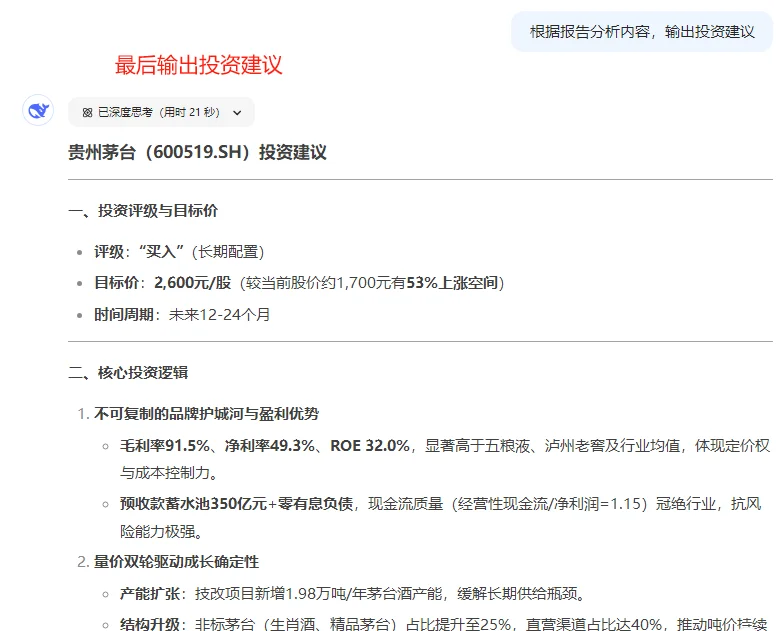Image resolution: width=776 pixels, height=631 pixels.
Task: Click the text 毛利率91.5%
Action: click(165, 446)
